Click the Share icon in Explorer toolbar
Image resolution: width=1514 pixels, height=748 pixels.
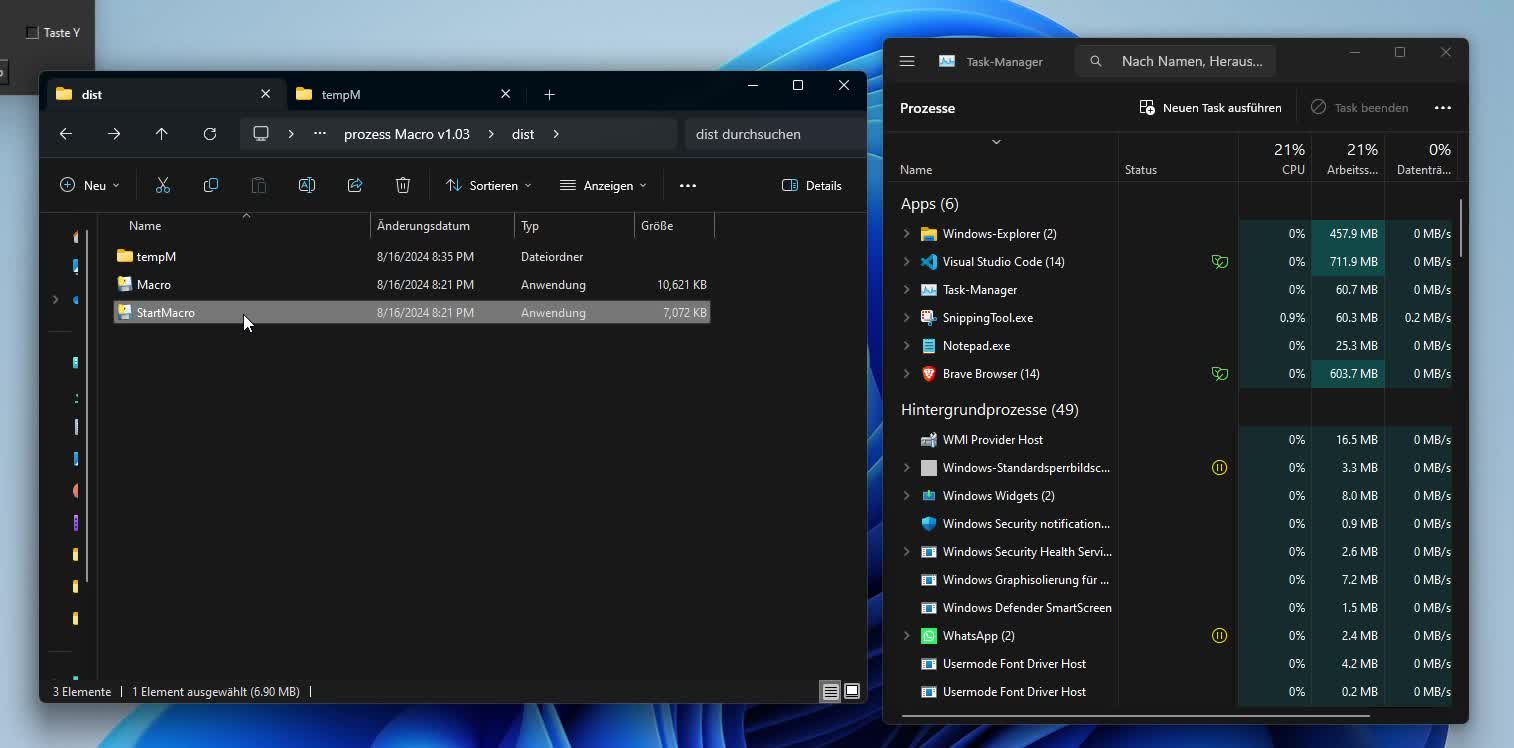point(355,185)
